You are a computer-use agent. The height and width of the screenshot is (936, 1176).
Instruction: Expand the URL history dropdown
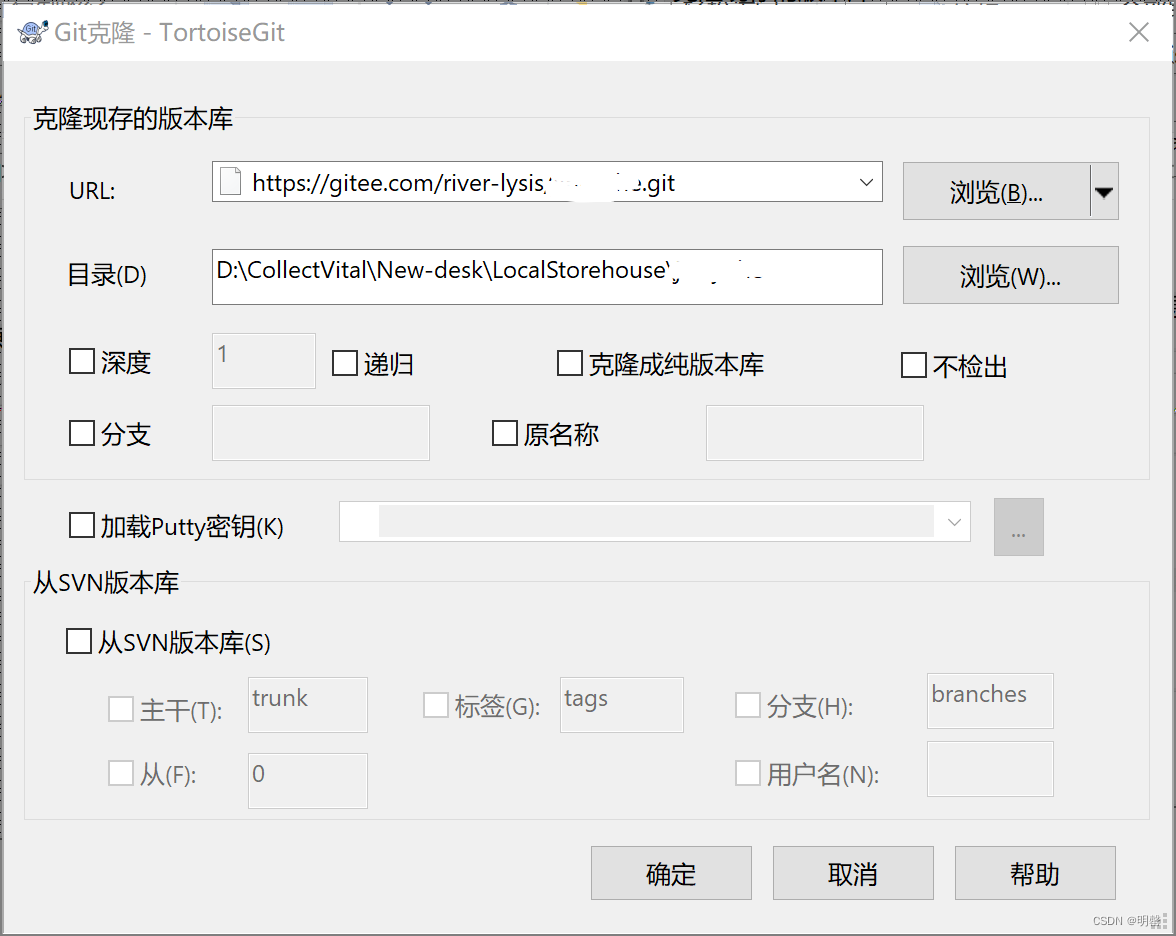[866, 182]
